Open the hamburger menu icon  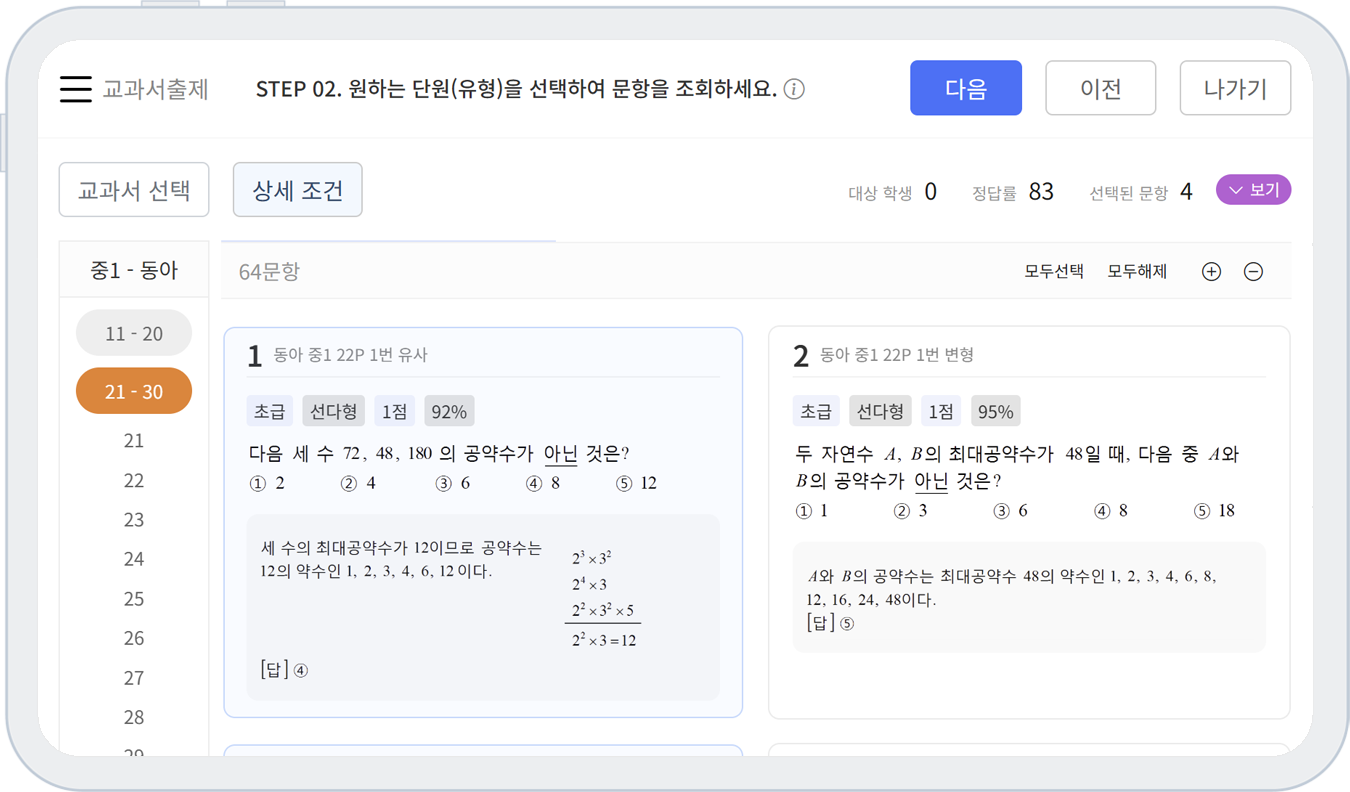[76, 89]
